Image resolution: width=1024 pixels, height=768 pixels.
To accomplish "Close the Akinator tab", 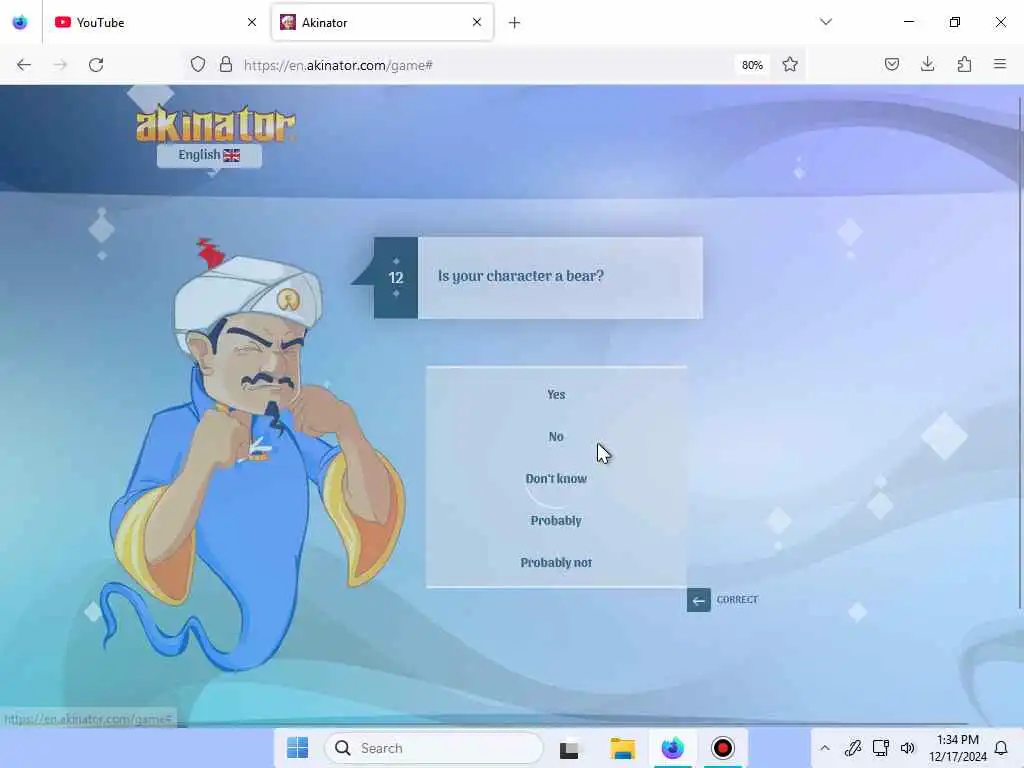I will coord(477,23).
